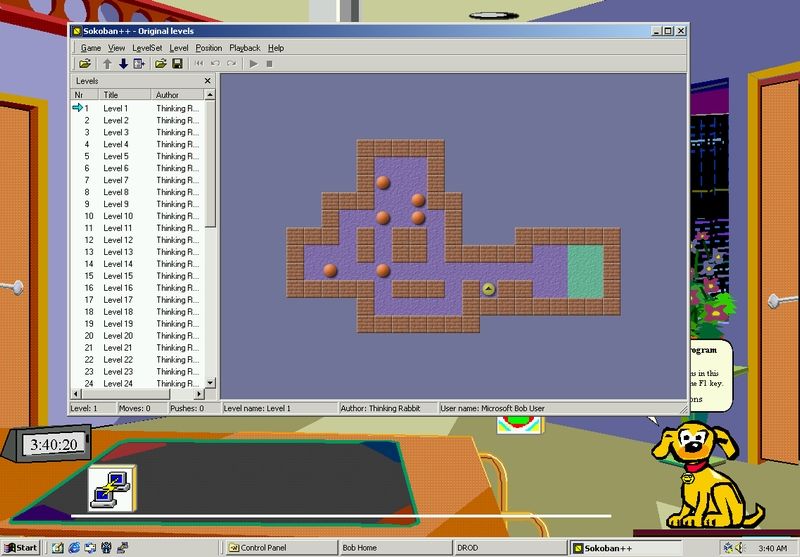
Task: Select Level 2 in the levels list
Action: (138, 120)
